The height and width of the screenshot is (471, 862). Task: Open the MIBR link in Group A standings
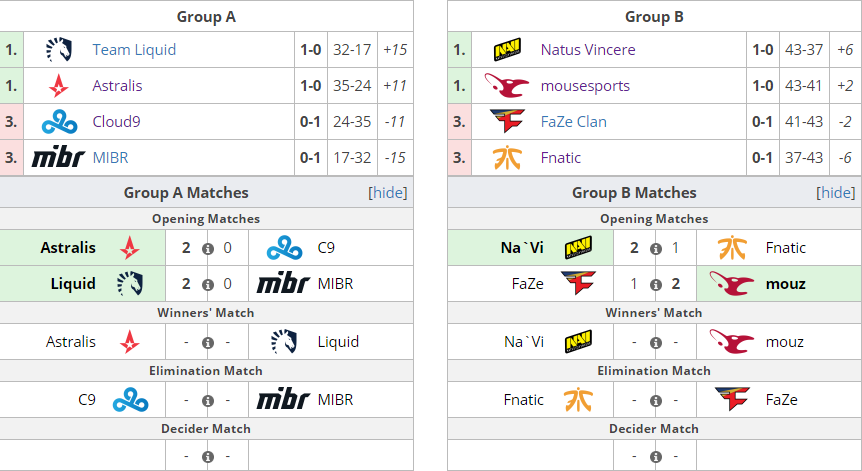(110, 158)
